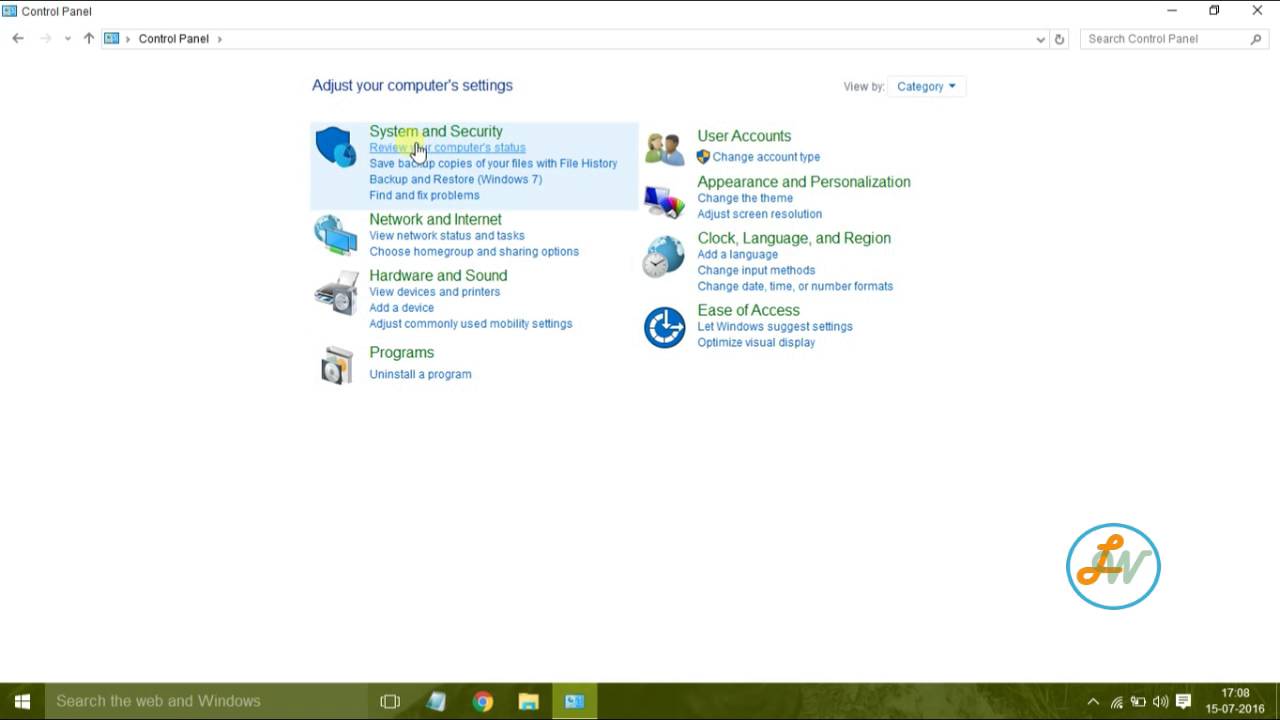
Task: Click the volume speaker tray icon
Action: coord(1161,702)
